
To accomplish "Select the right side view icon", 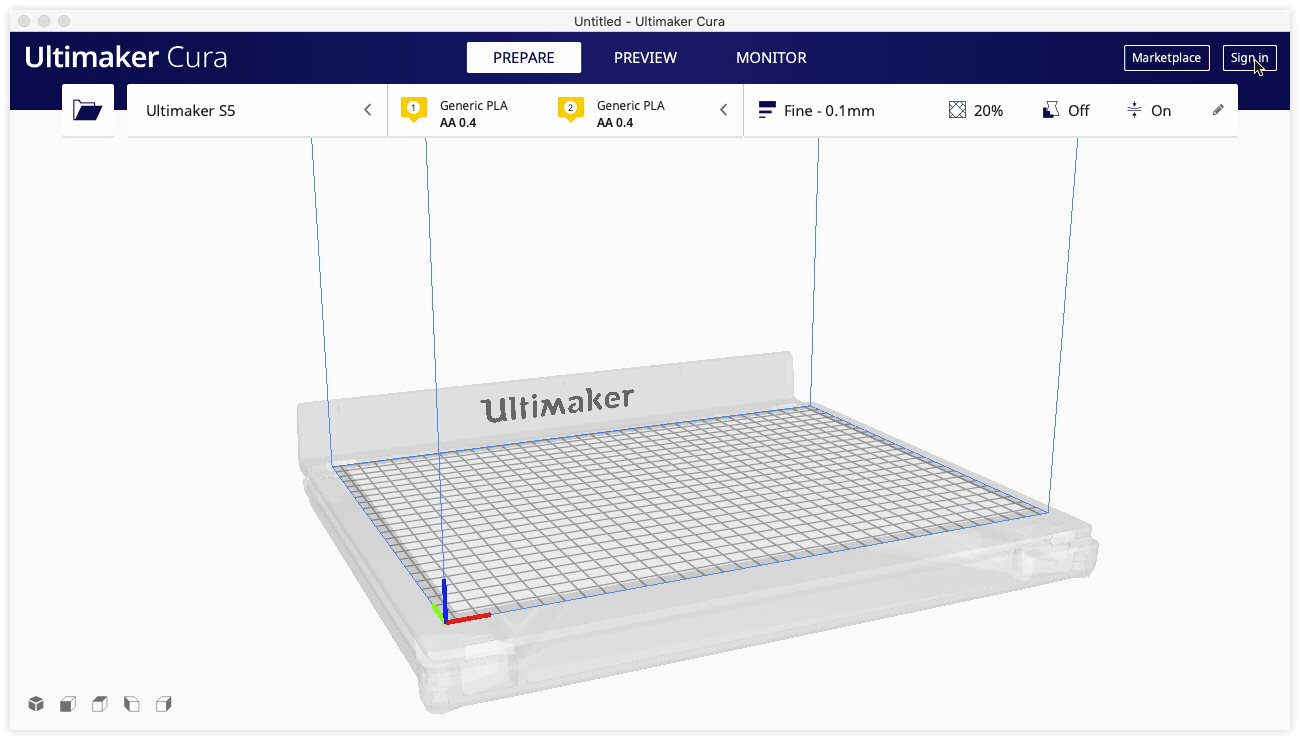I will click(163, 704).
